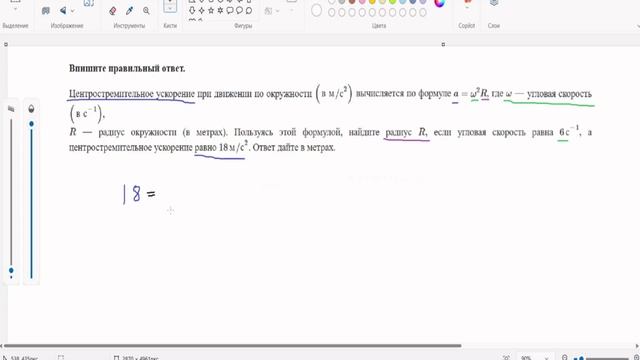The height and width of the screenshot is (360, 640).
Task: Pick the pink color swatch
Action: (x=362, y=2)
